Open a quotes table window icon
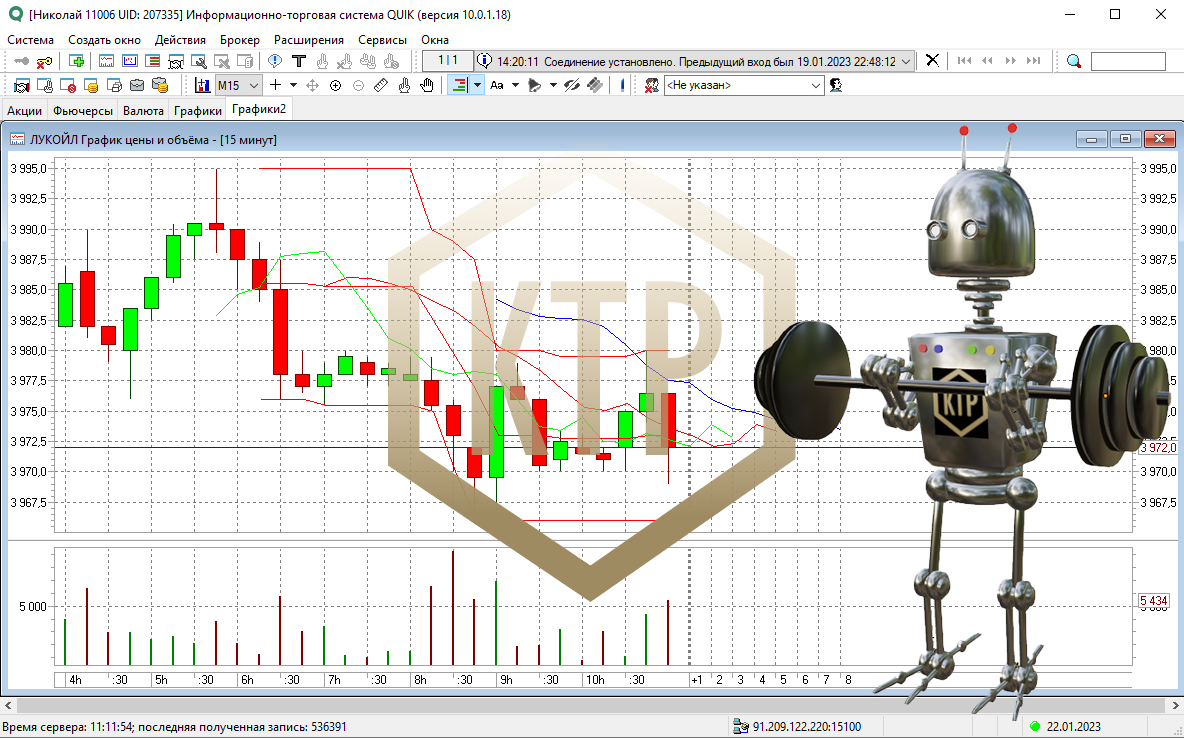 point(106,61)
